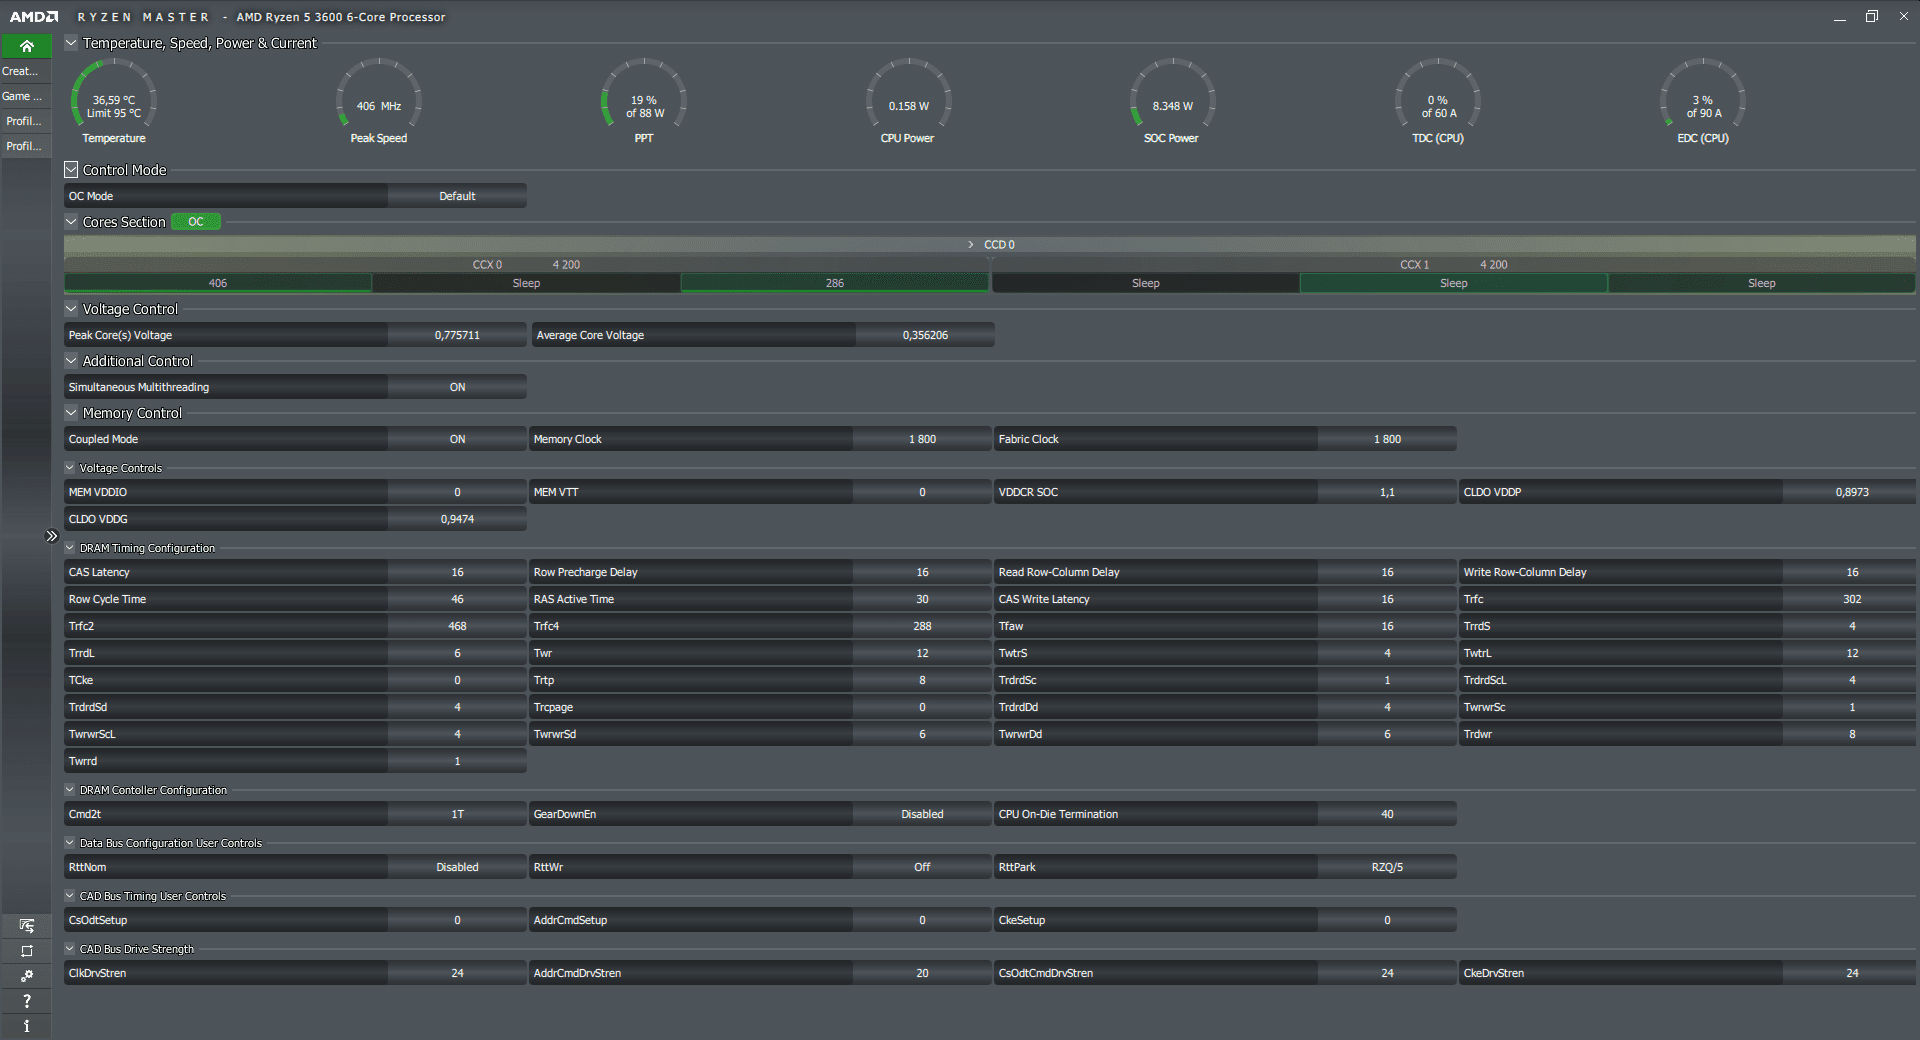Viewport: 1920px width, 1040px height.
Task: Click the AddrCmdDrvStren value 20
Action: click(x=922, y=973)
